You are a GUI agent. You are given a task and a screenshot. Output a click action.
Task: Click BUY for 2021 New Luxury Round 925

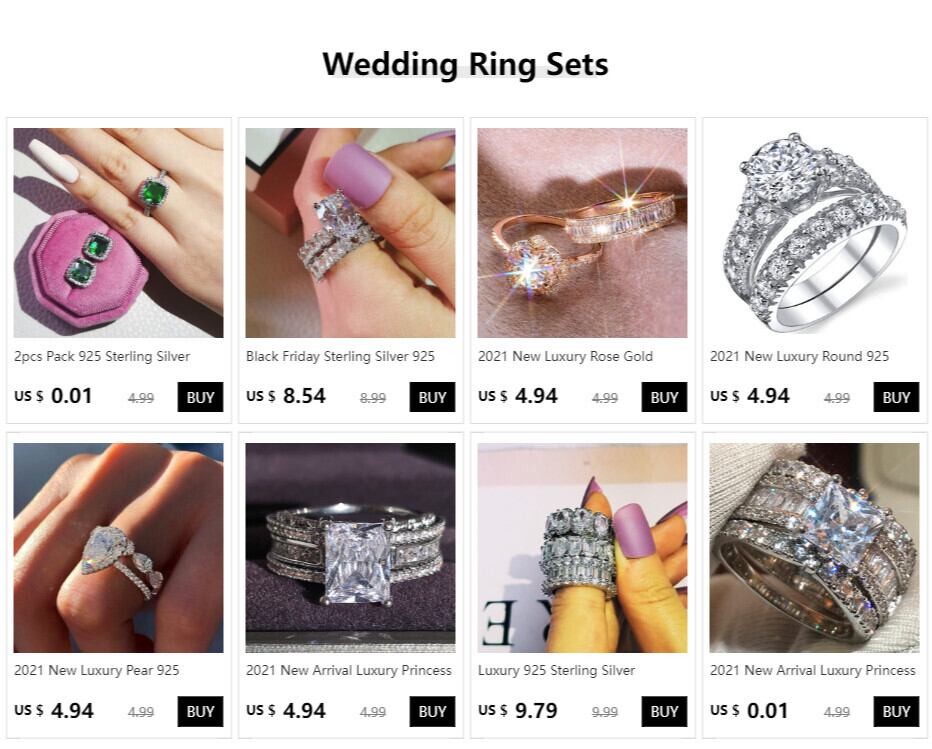pos(896,397)
